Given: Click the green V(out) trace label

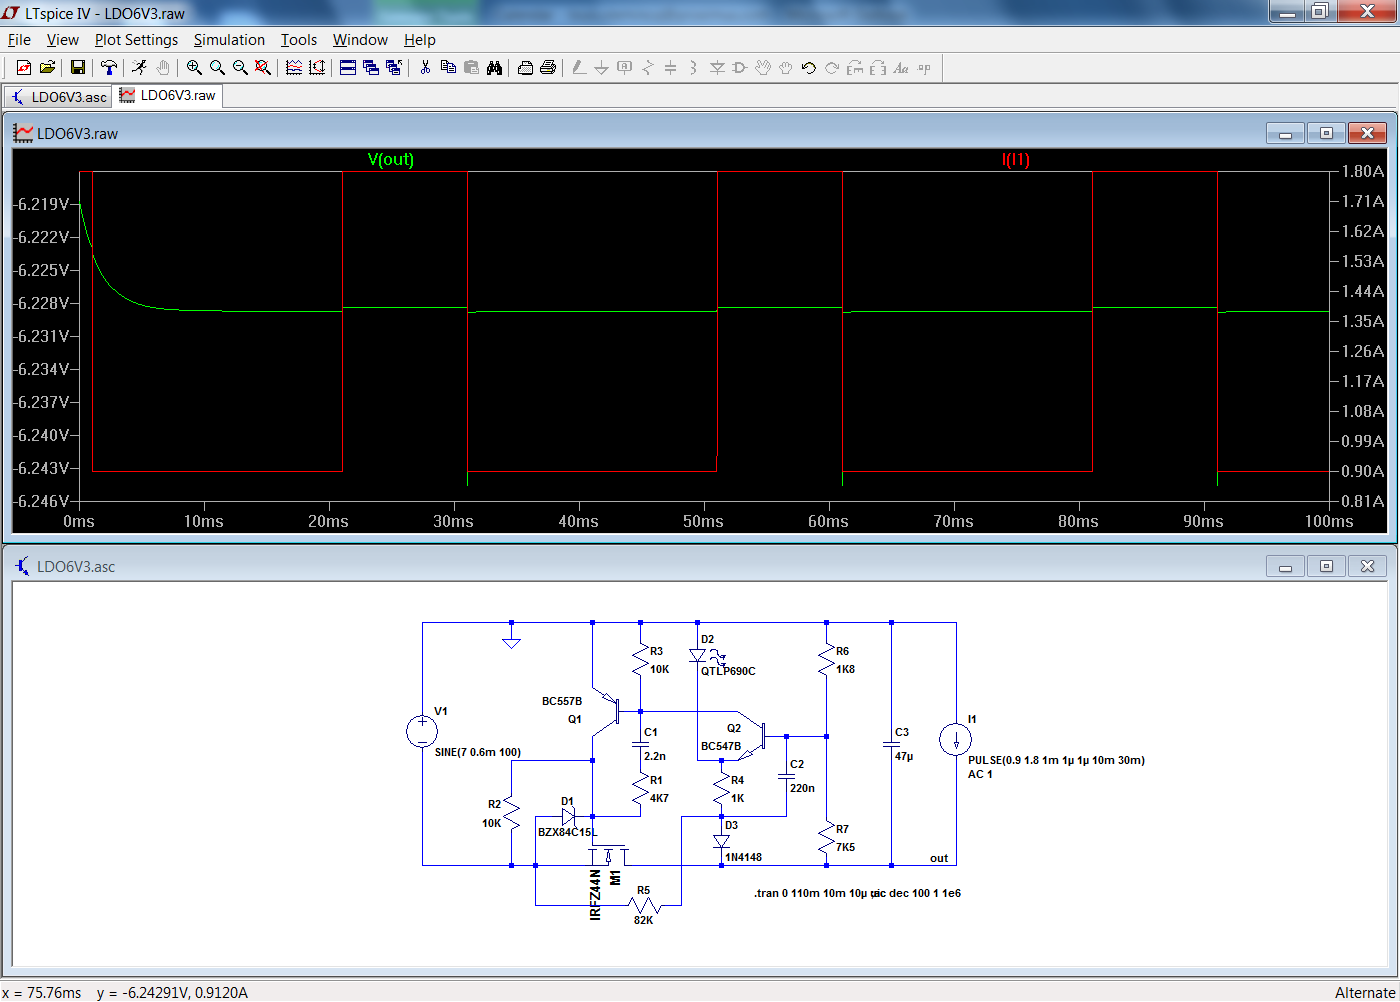Looking at the screenshot, I should coord(391,160).
